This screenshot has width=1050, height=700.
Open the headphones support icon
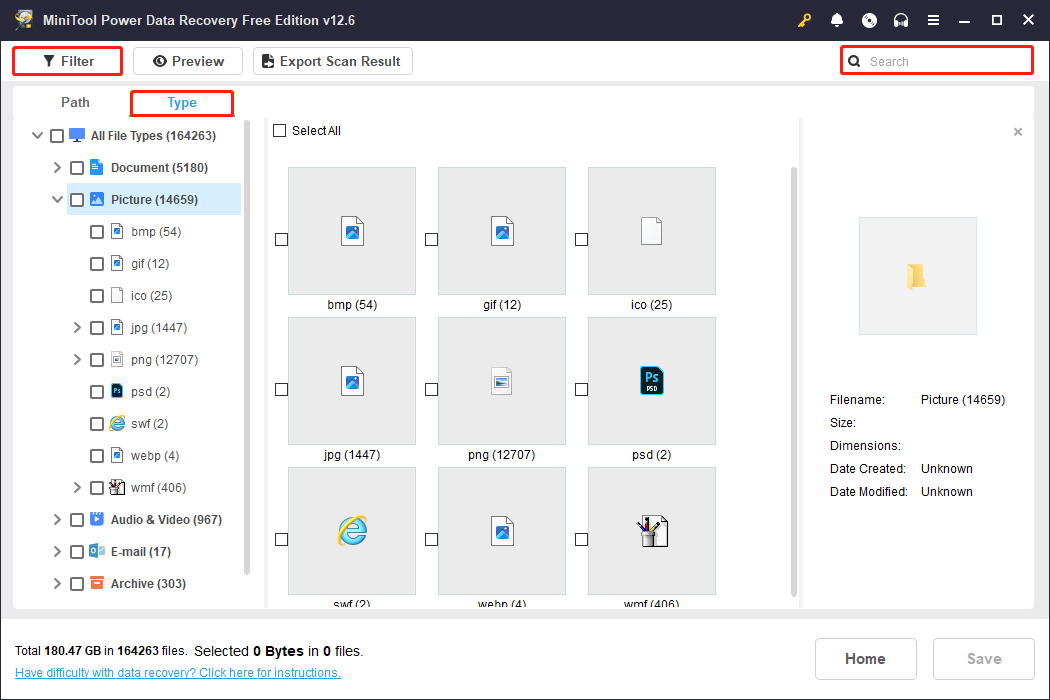tap(901, 21)
